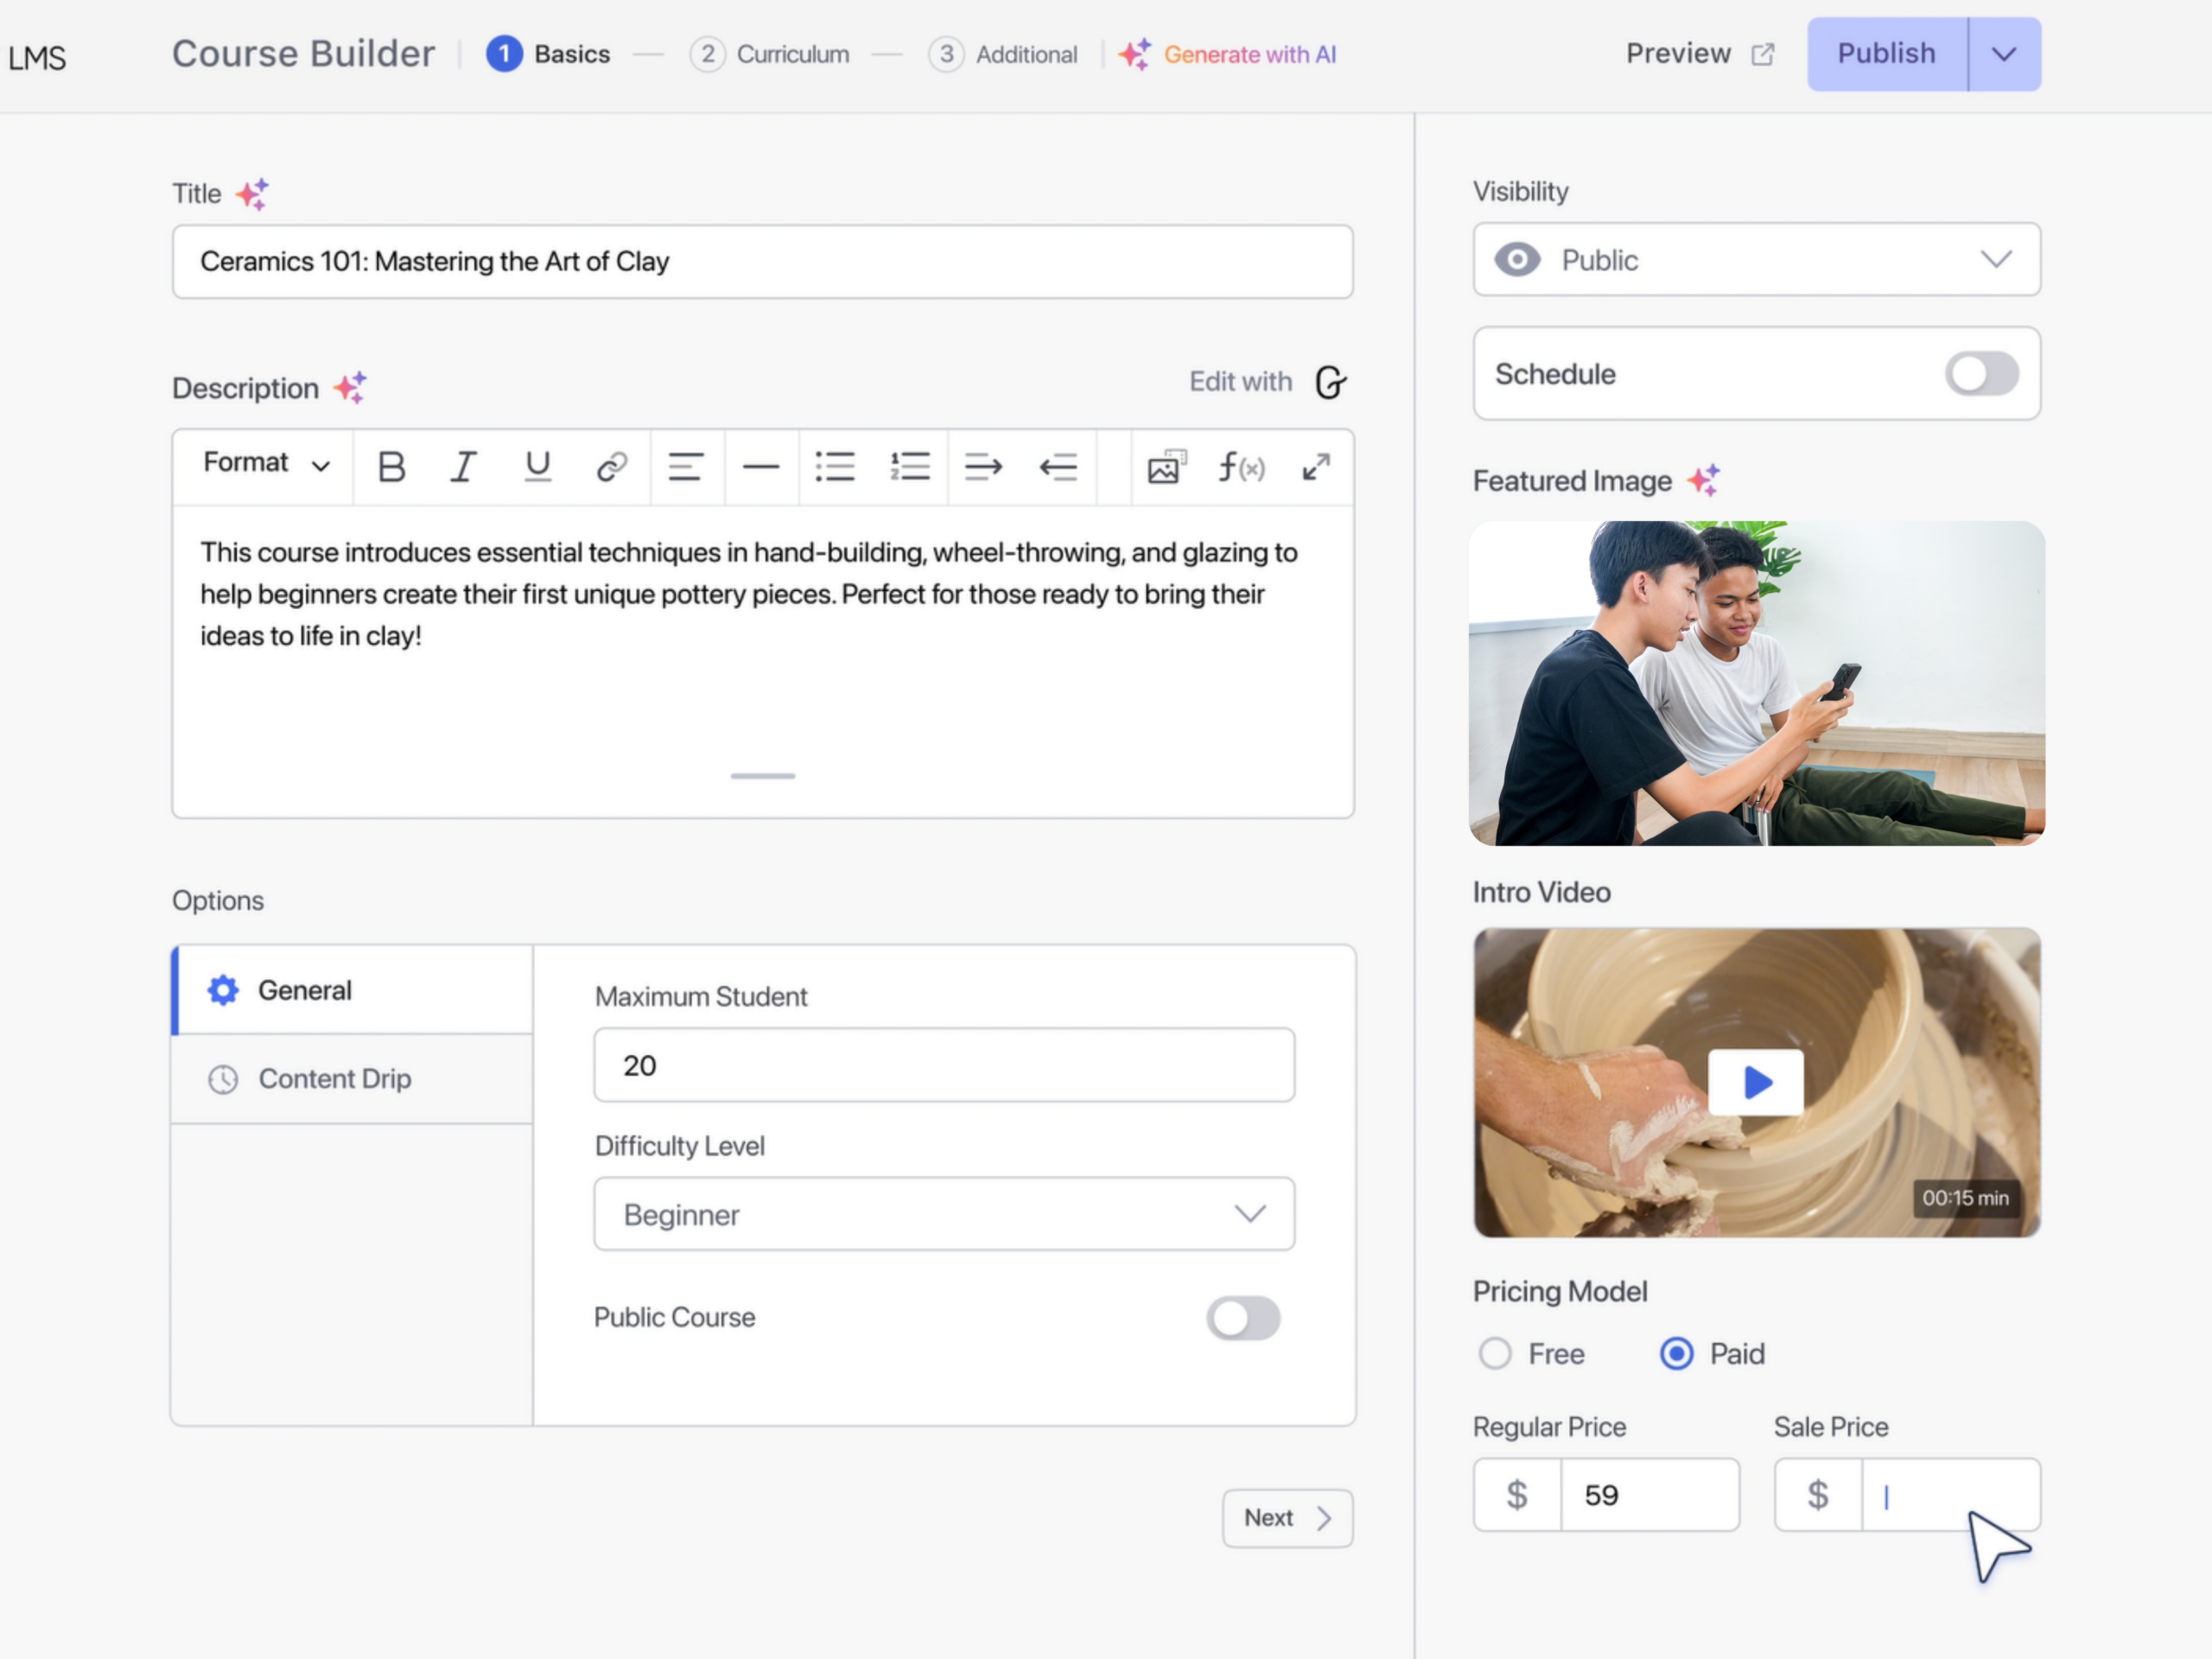The image size is (2212, 1659).
Task: Go to the Curriculum step
Action: (770, 54)
